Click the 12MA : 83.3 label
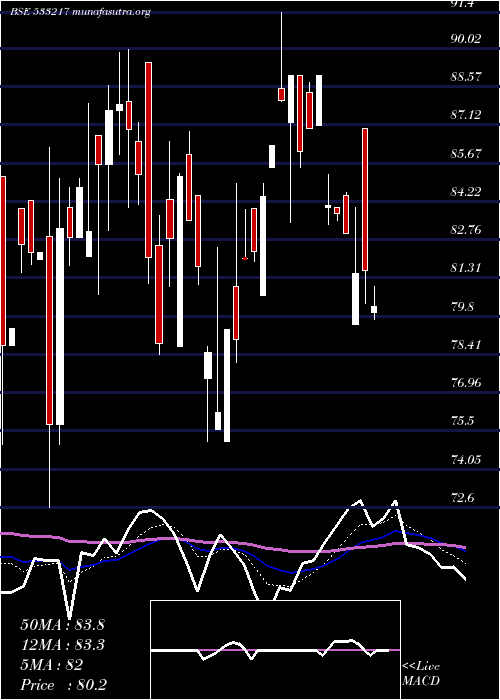This screenshot has width=500, height=700. (62, 645)
